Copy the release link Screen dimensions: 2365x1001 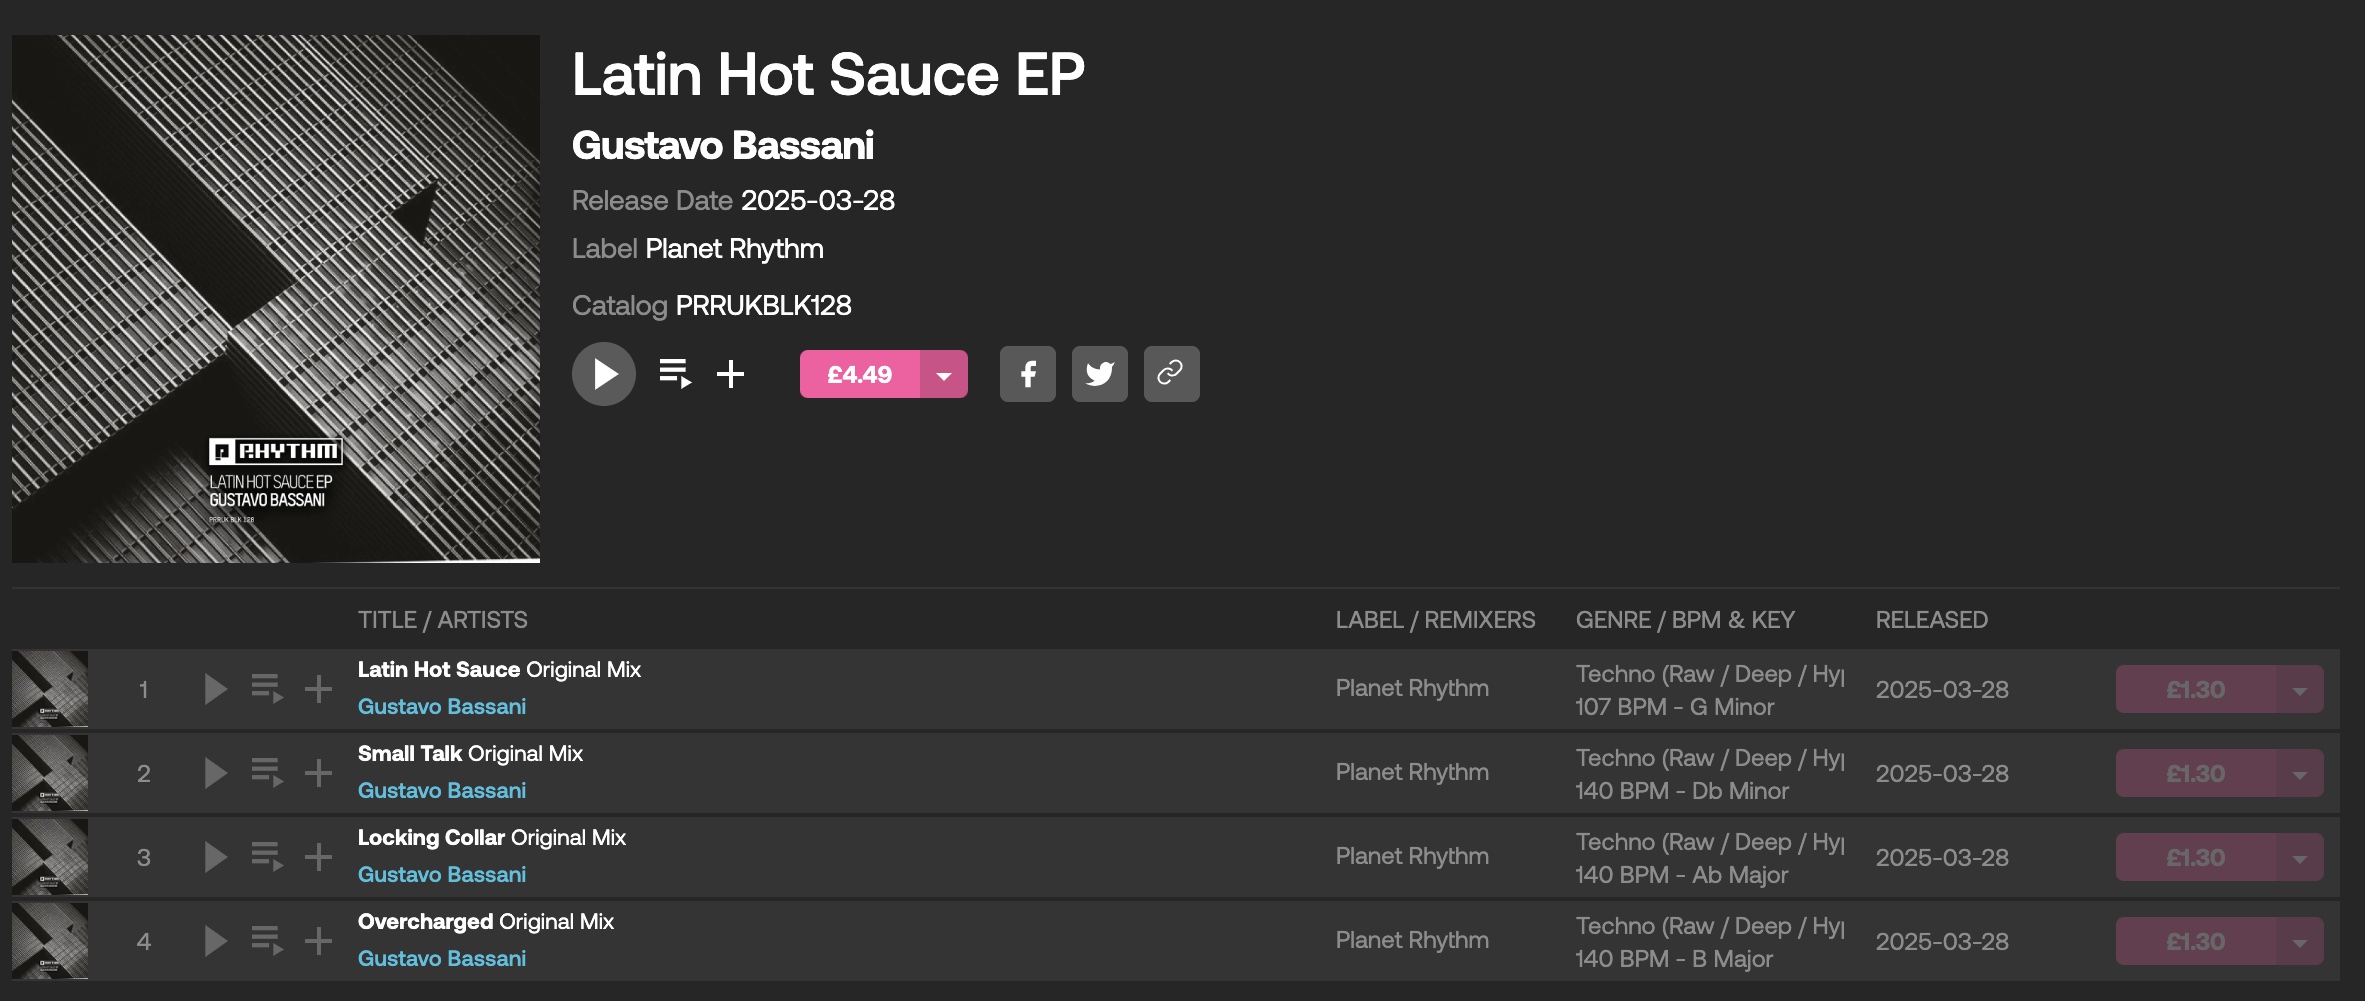pos(1172,374)
